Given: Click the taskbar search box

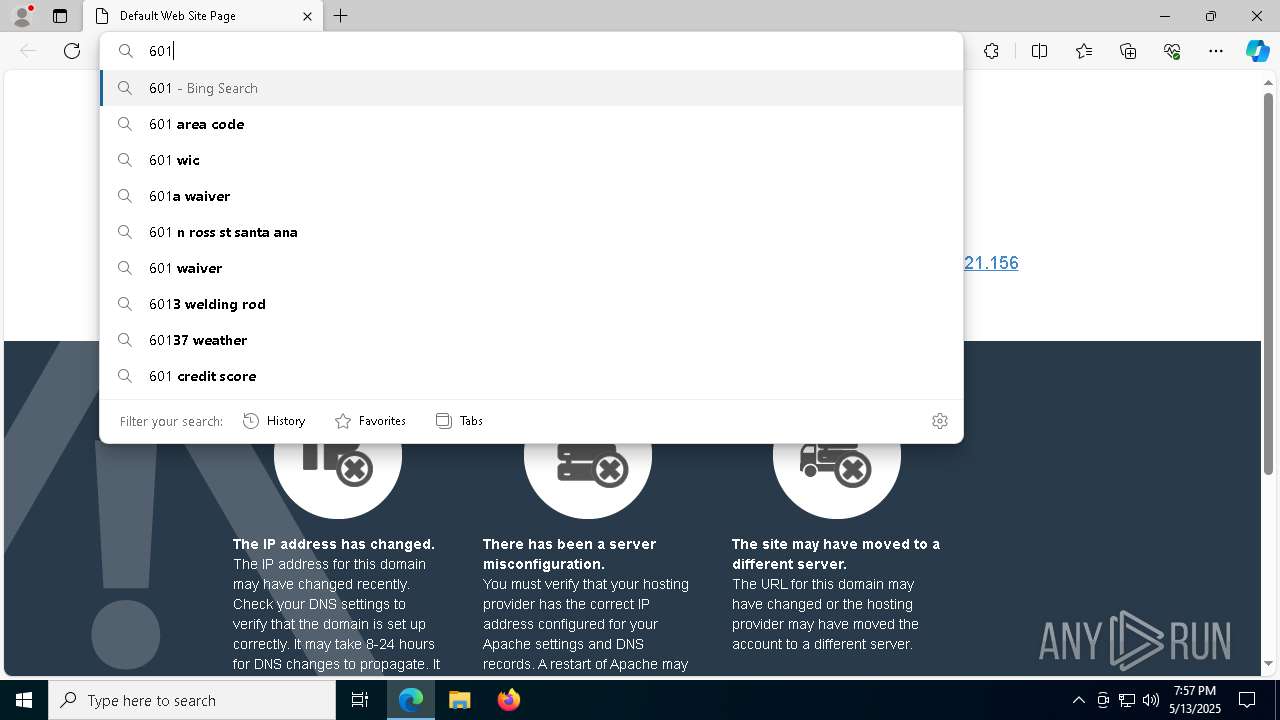Looking at the screenshot, I should point(192,700).
